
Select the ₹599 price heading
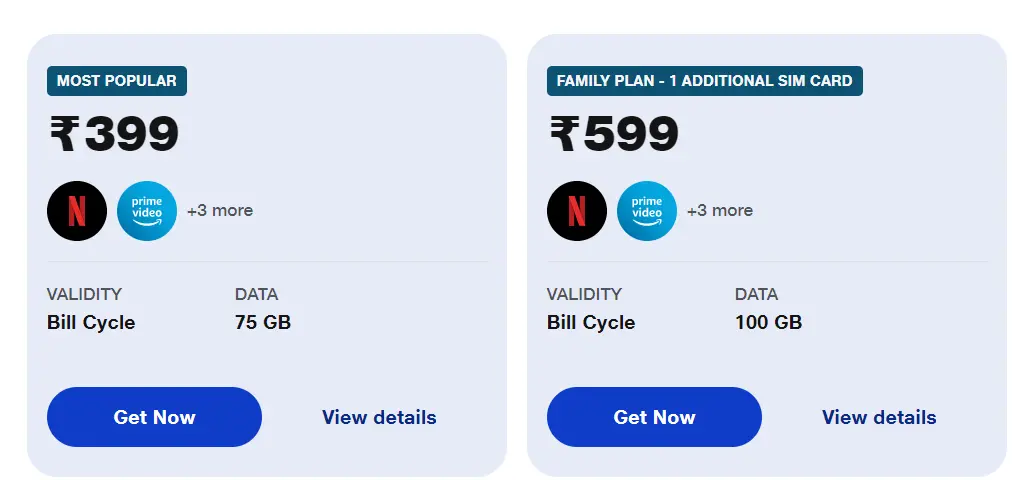click(614, 134)
